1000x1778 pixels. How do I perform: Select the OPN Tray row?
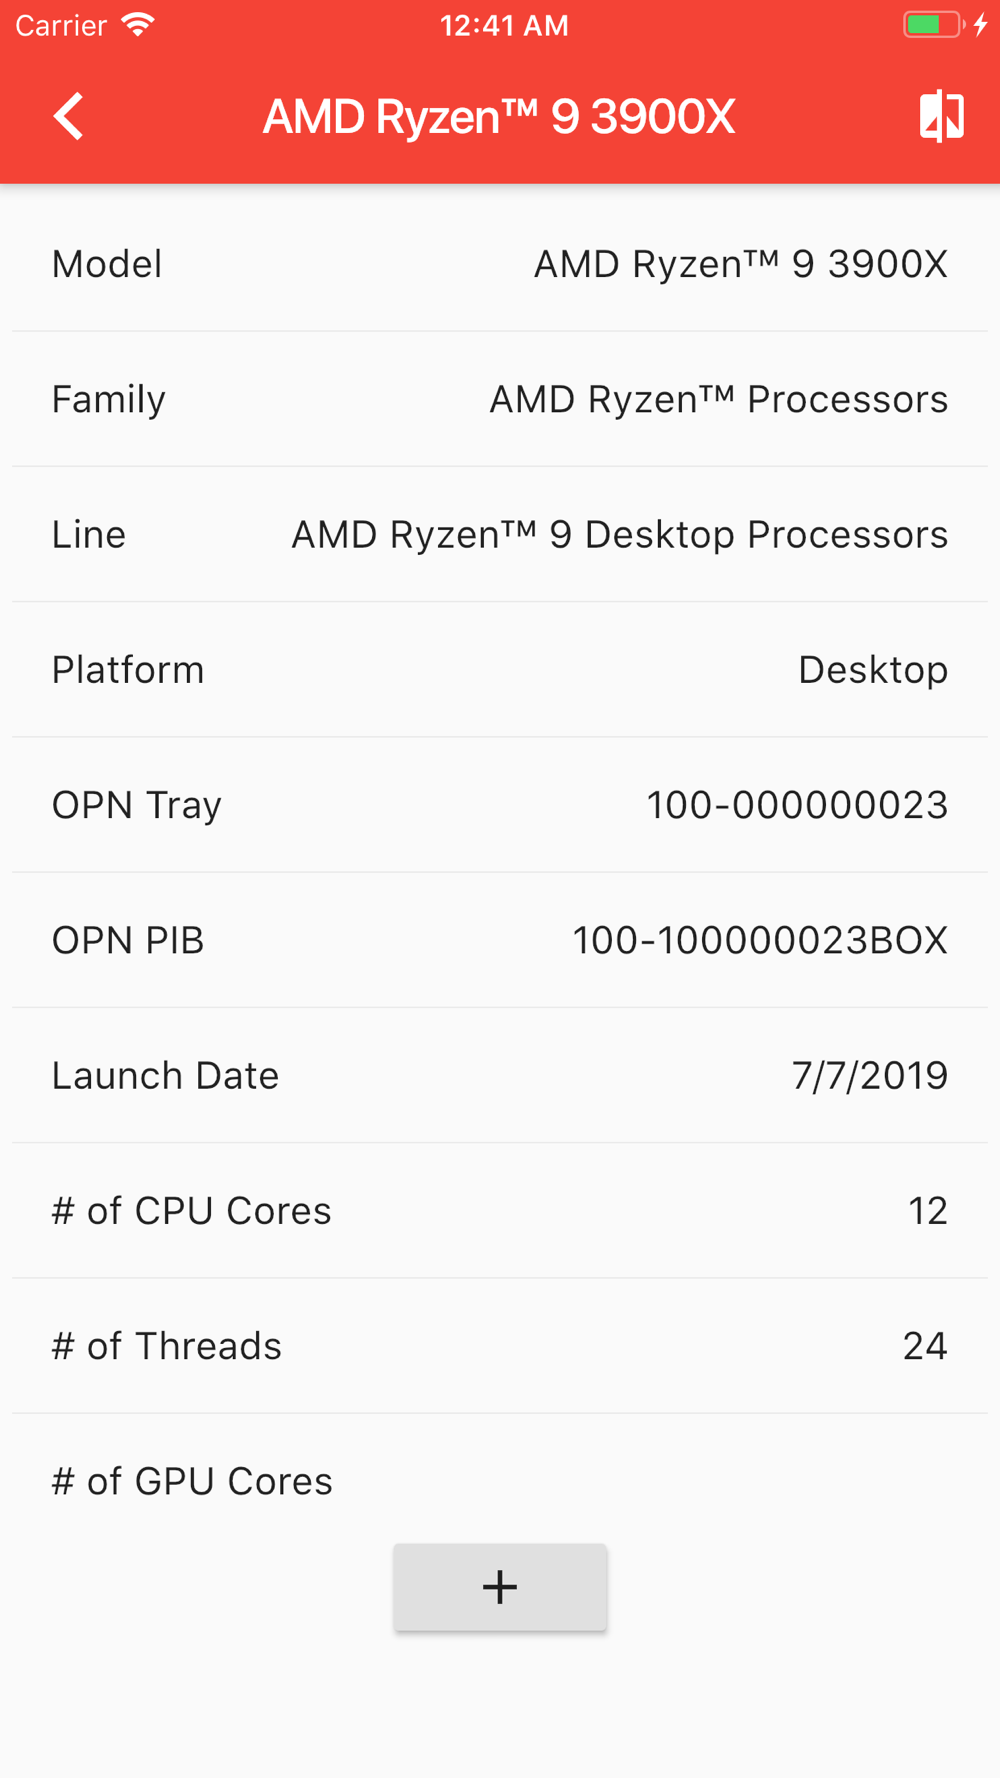click(x=500, y=805)
